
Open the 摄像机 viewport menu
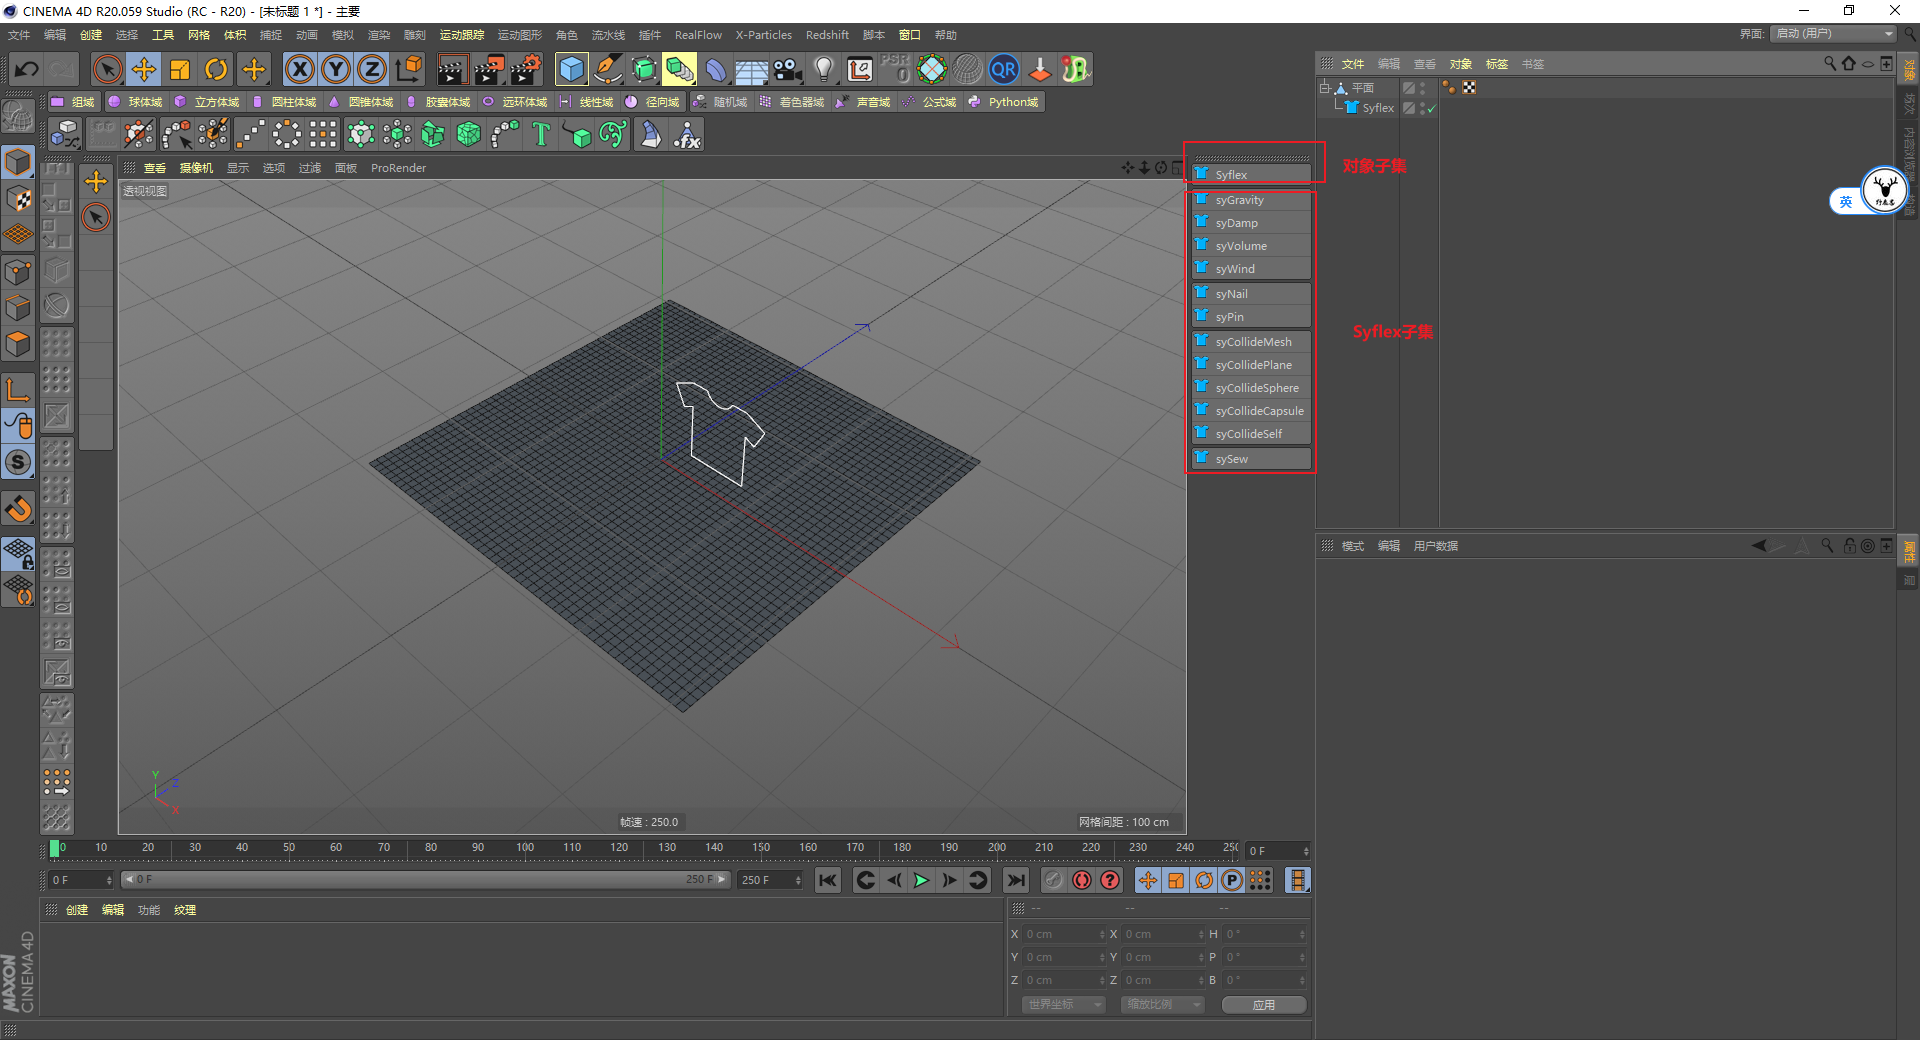[196, 168]
